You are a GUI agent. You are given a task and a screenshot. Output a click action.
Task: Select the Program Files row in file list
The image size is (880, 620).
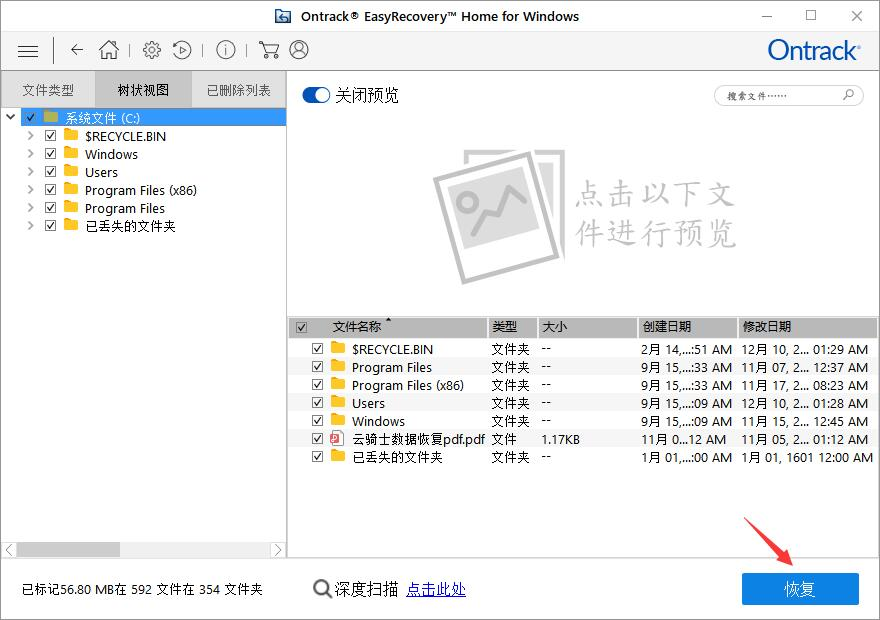click(x=583, y=367)
